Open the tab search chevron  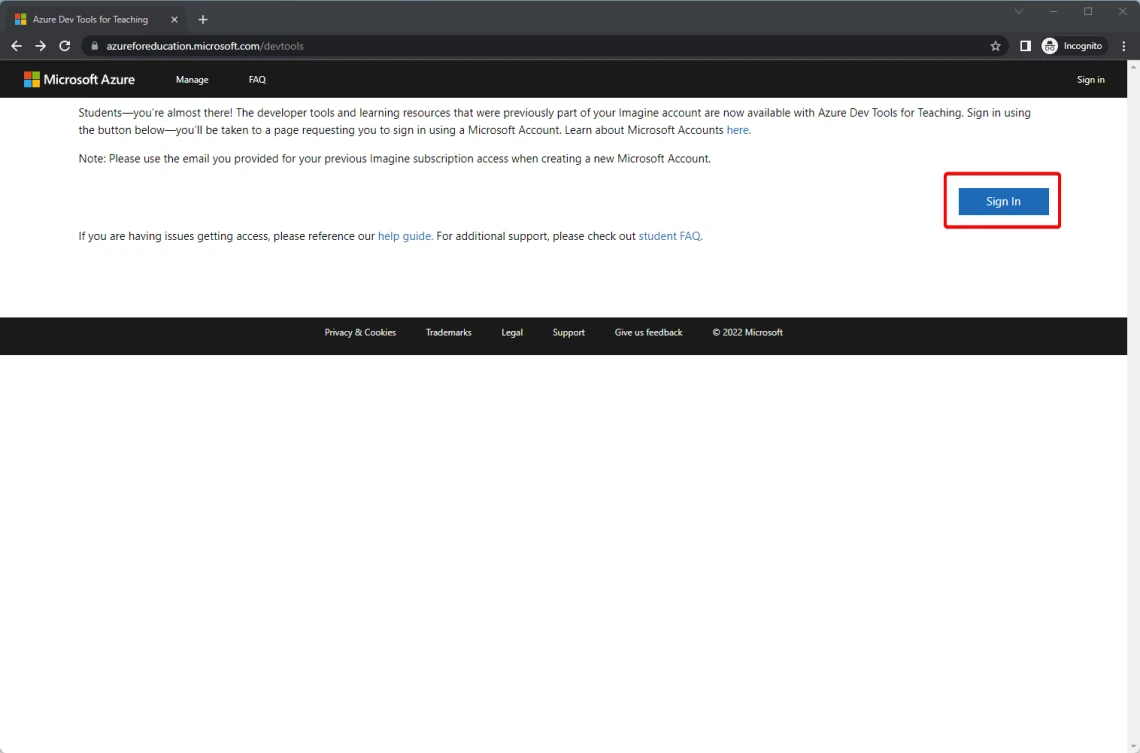(1019, 12)
